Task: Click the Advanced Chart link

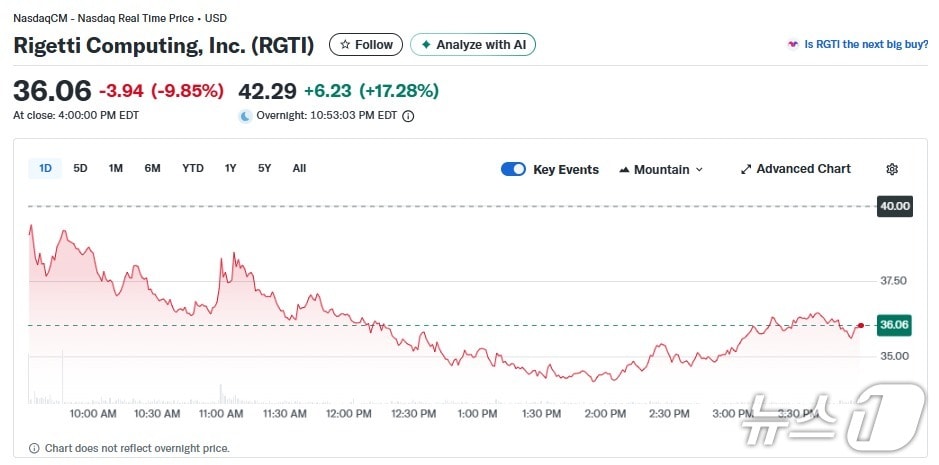Action: coord(803,169)
